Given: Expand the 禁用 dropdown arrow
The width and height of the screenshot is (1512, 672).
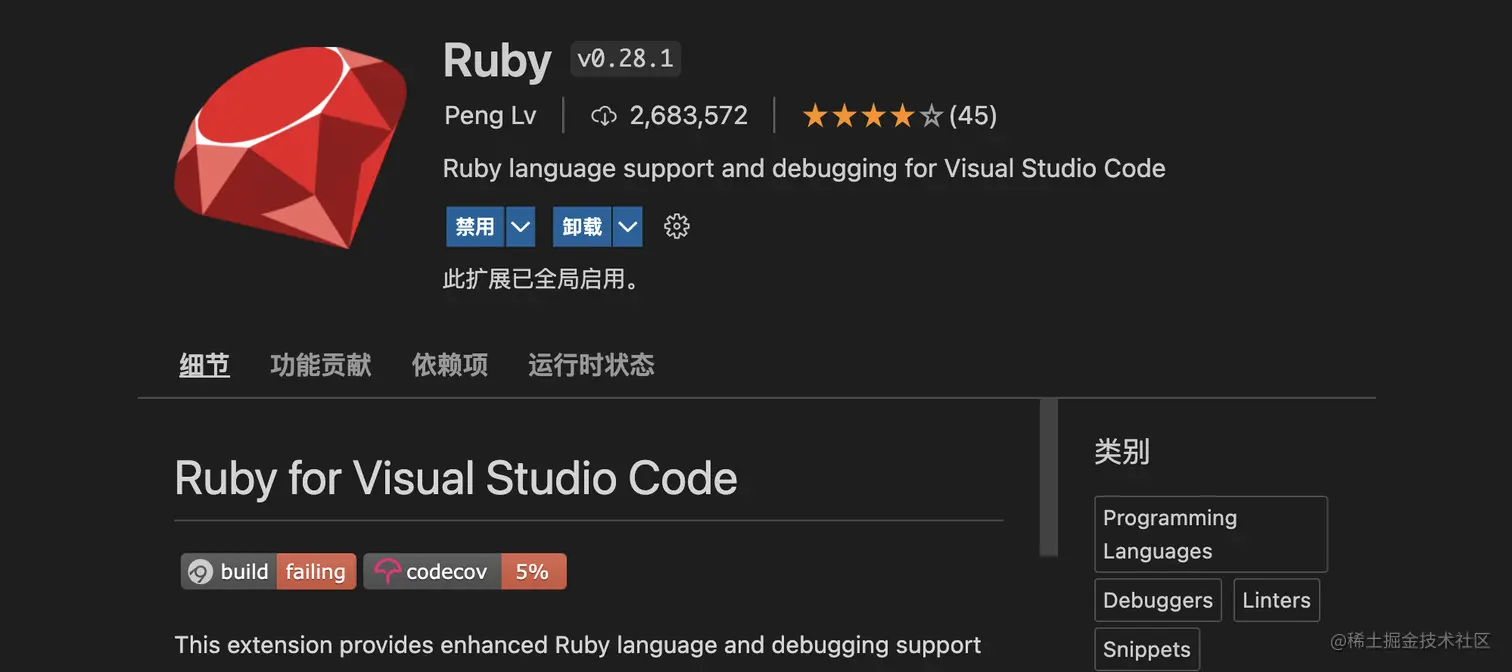Looking at the screenshot, I should [x=520, y=227].
